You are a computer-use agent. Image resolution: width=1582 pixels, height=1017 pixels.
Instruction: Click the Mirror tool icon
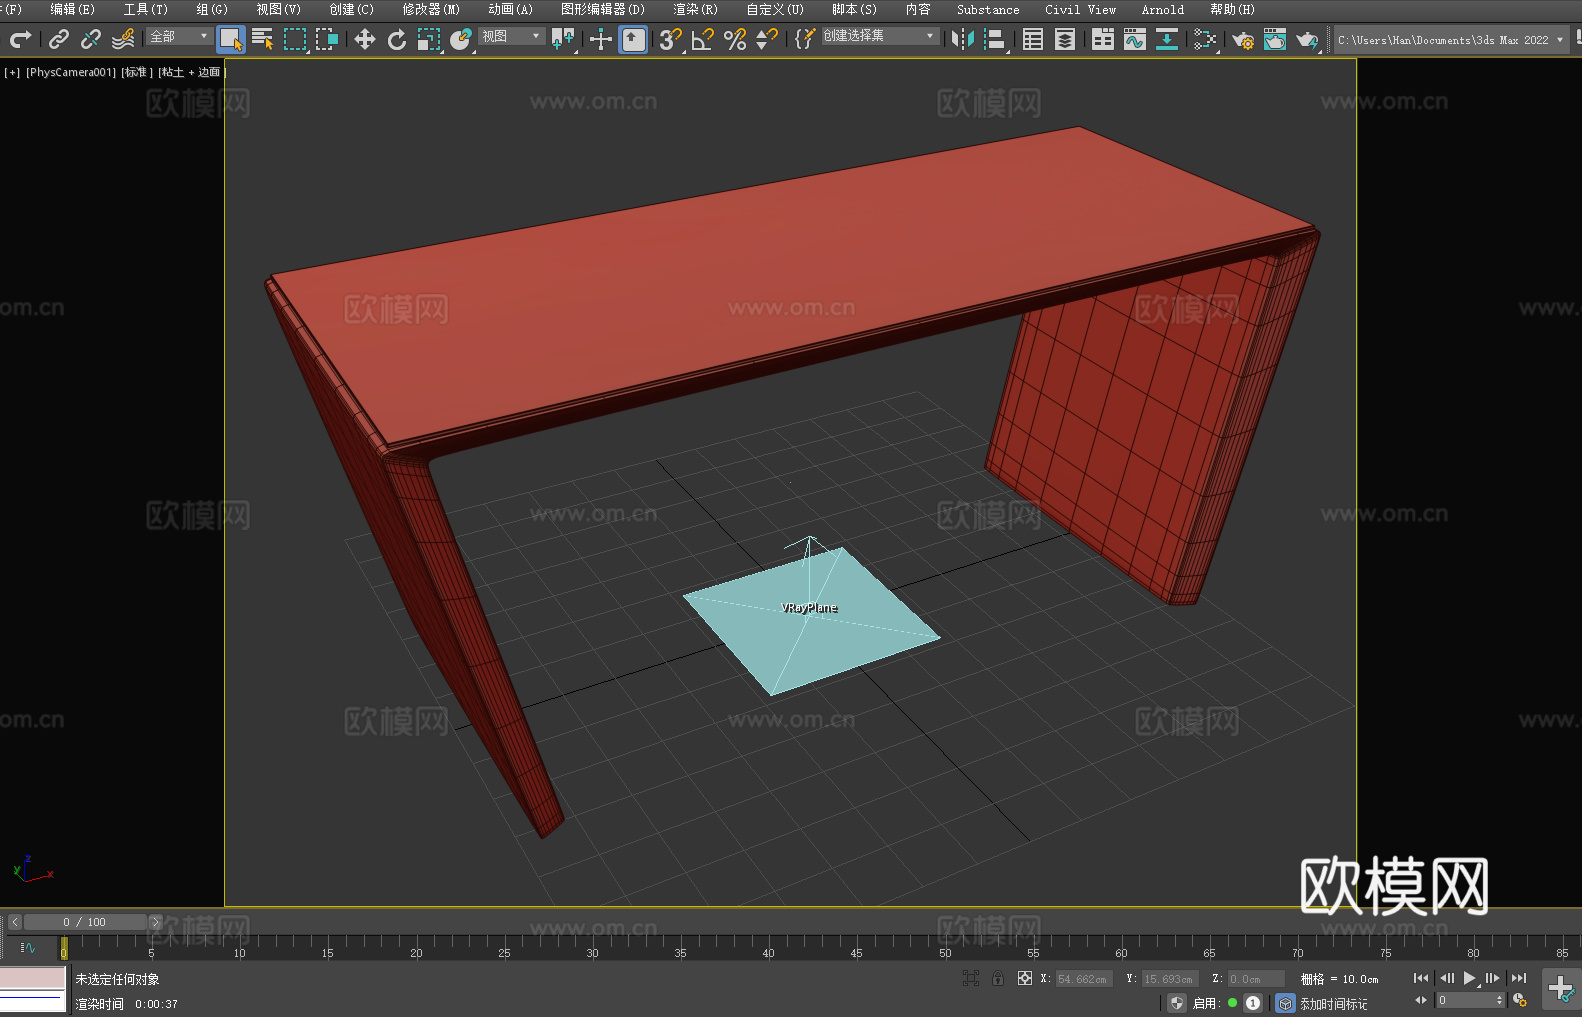point(963,39)
